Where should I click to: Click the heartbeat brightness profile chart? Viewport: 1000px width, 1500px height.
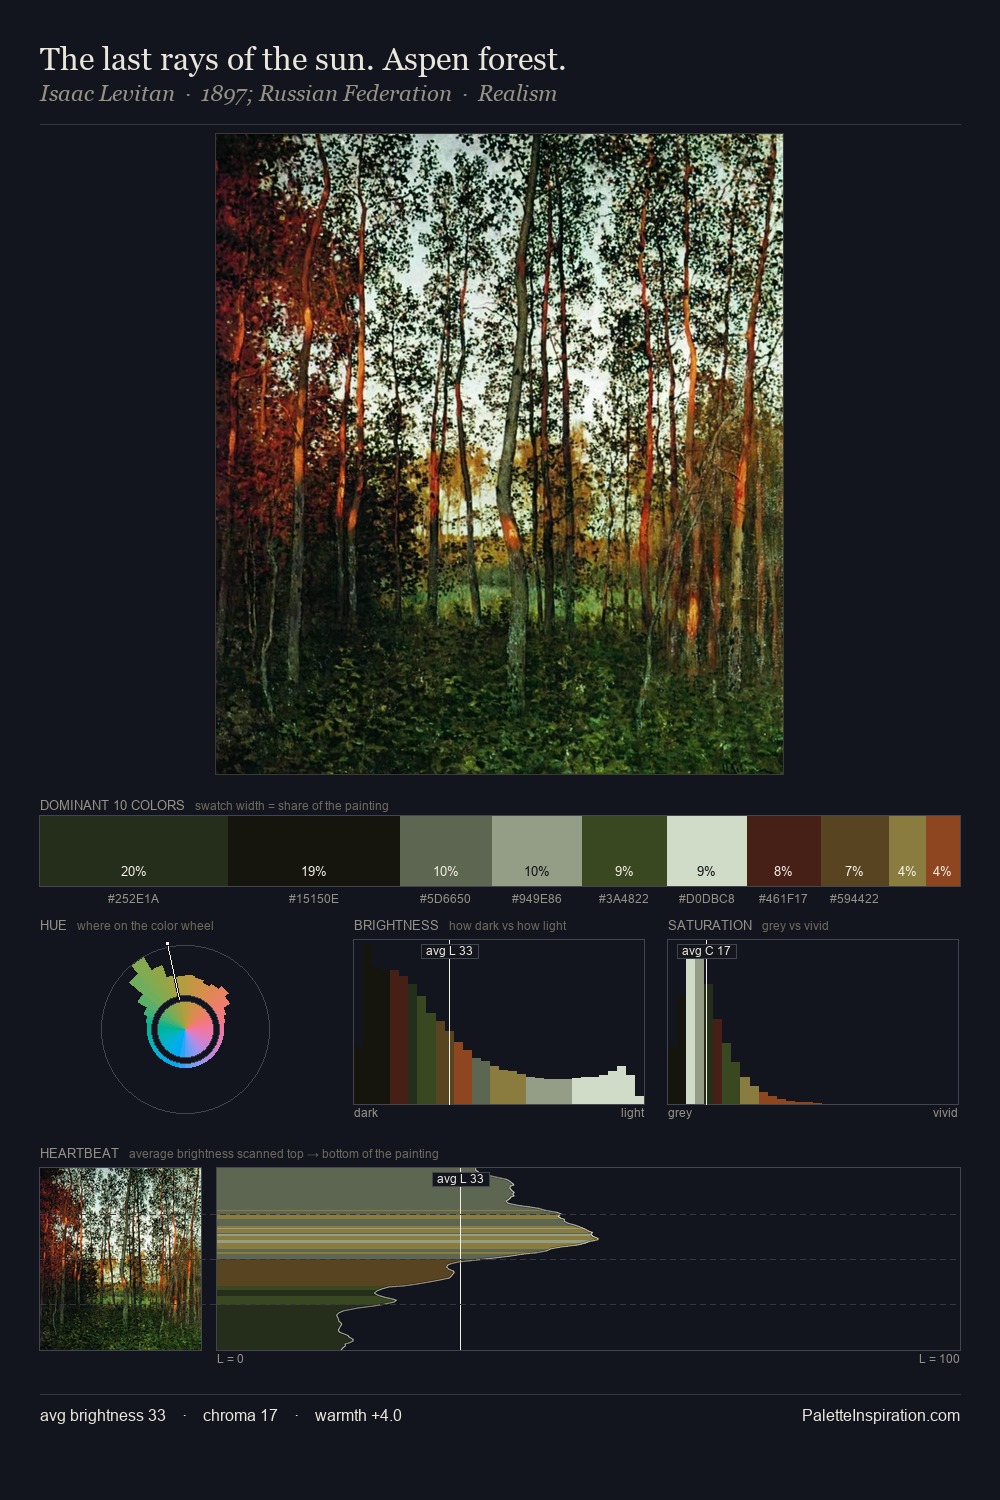pyautogui.click(x=588, y=1259)
